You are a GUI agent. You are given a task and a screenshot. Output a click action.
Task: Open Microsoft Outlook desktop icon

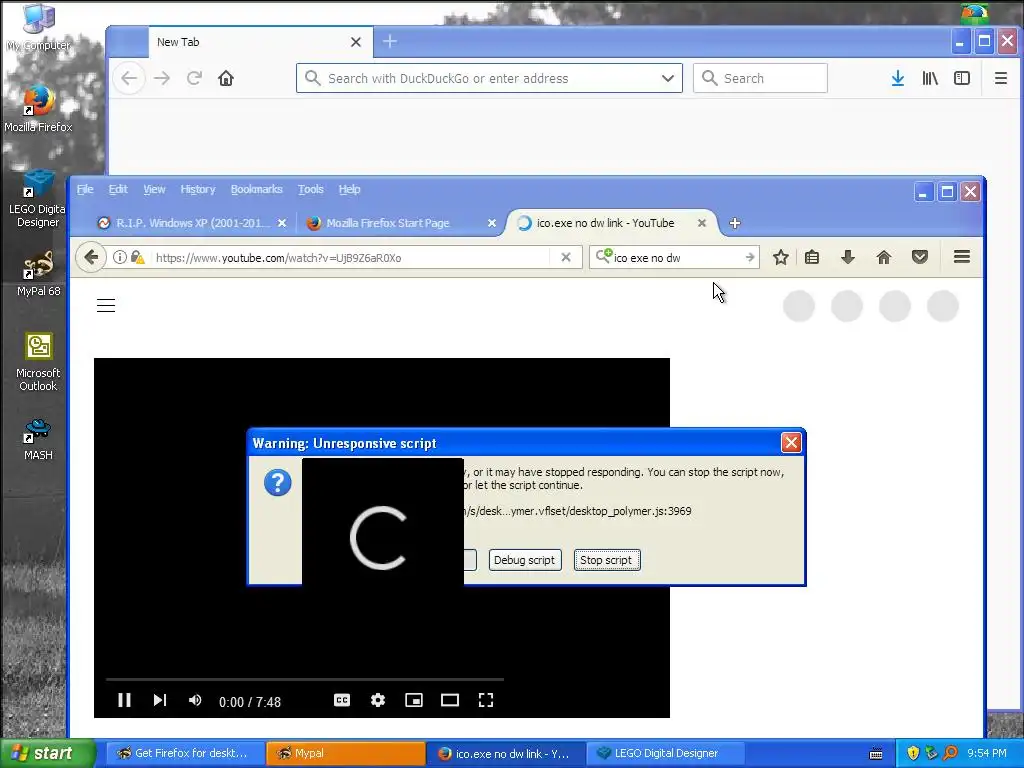38,362
